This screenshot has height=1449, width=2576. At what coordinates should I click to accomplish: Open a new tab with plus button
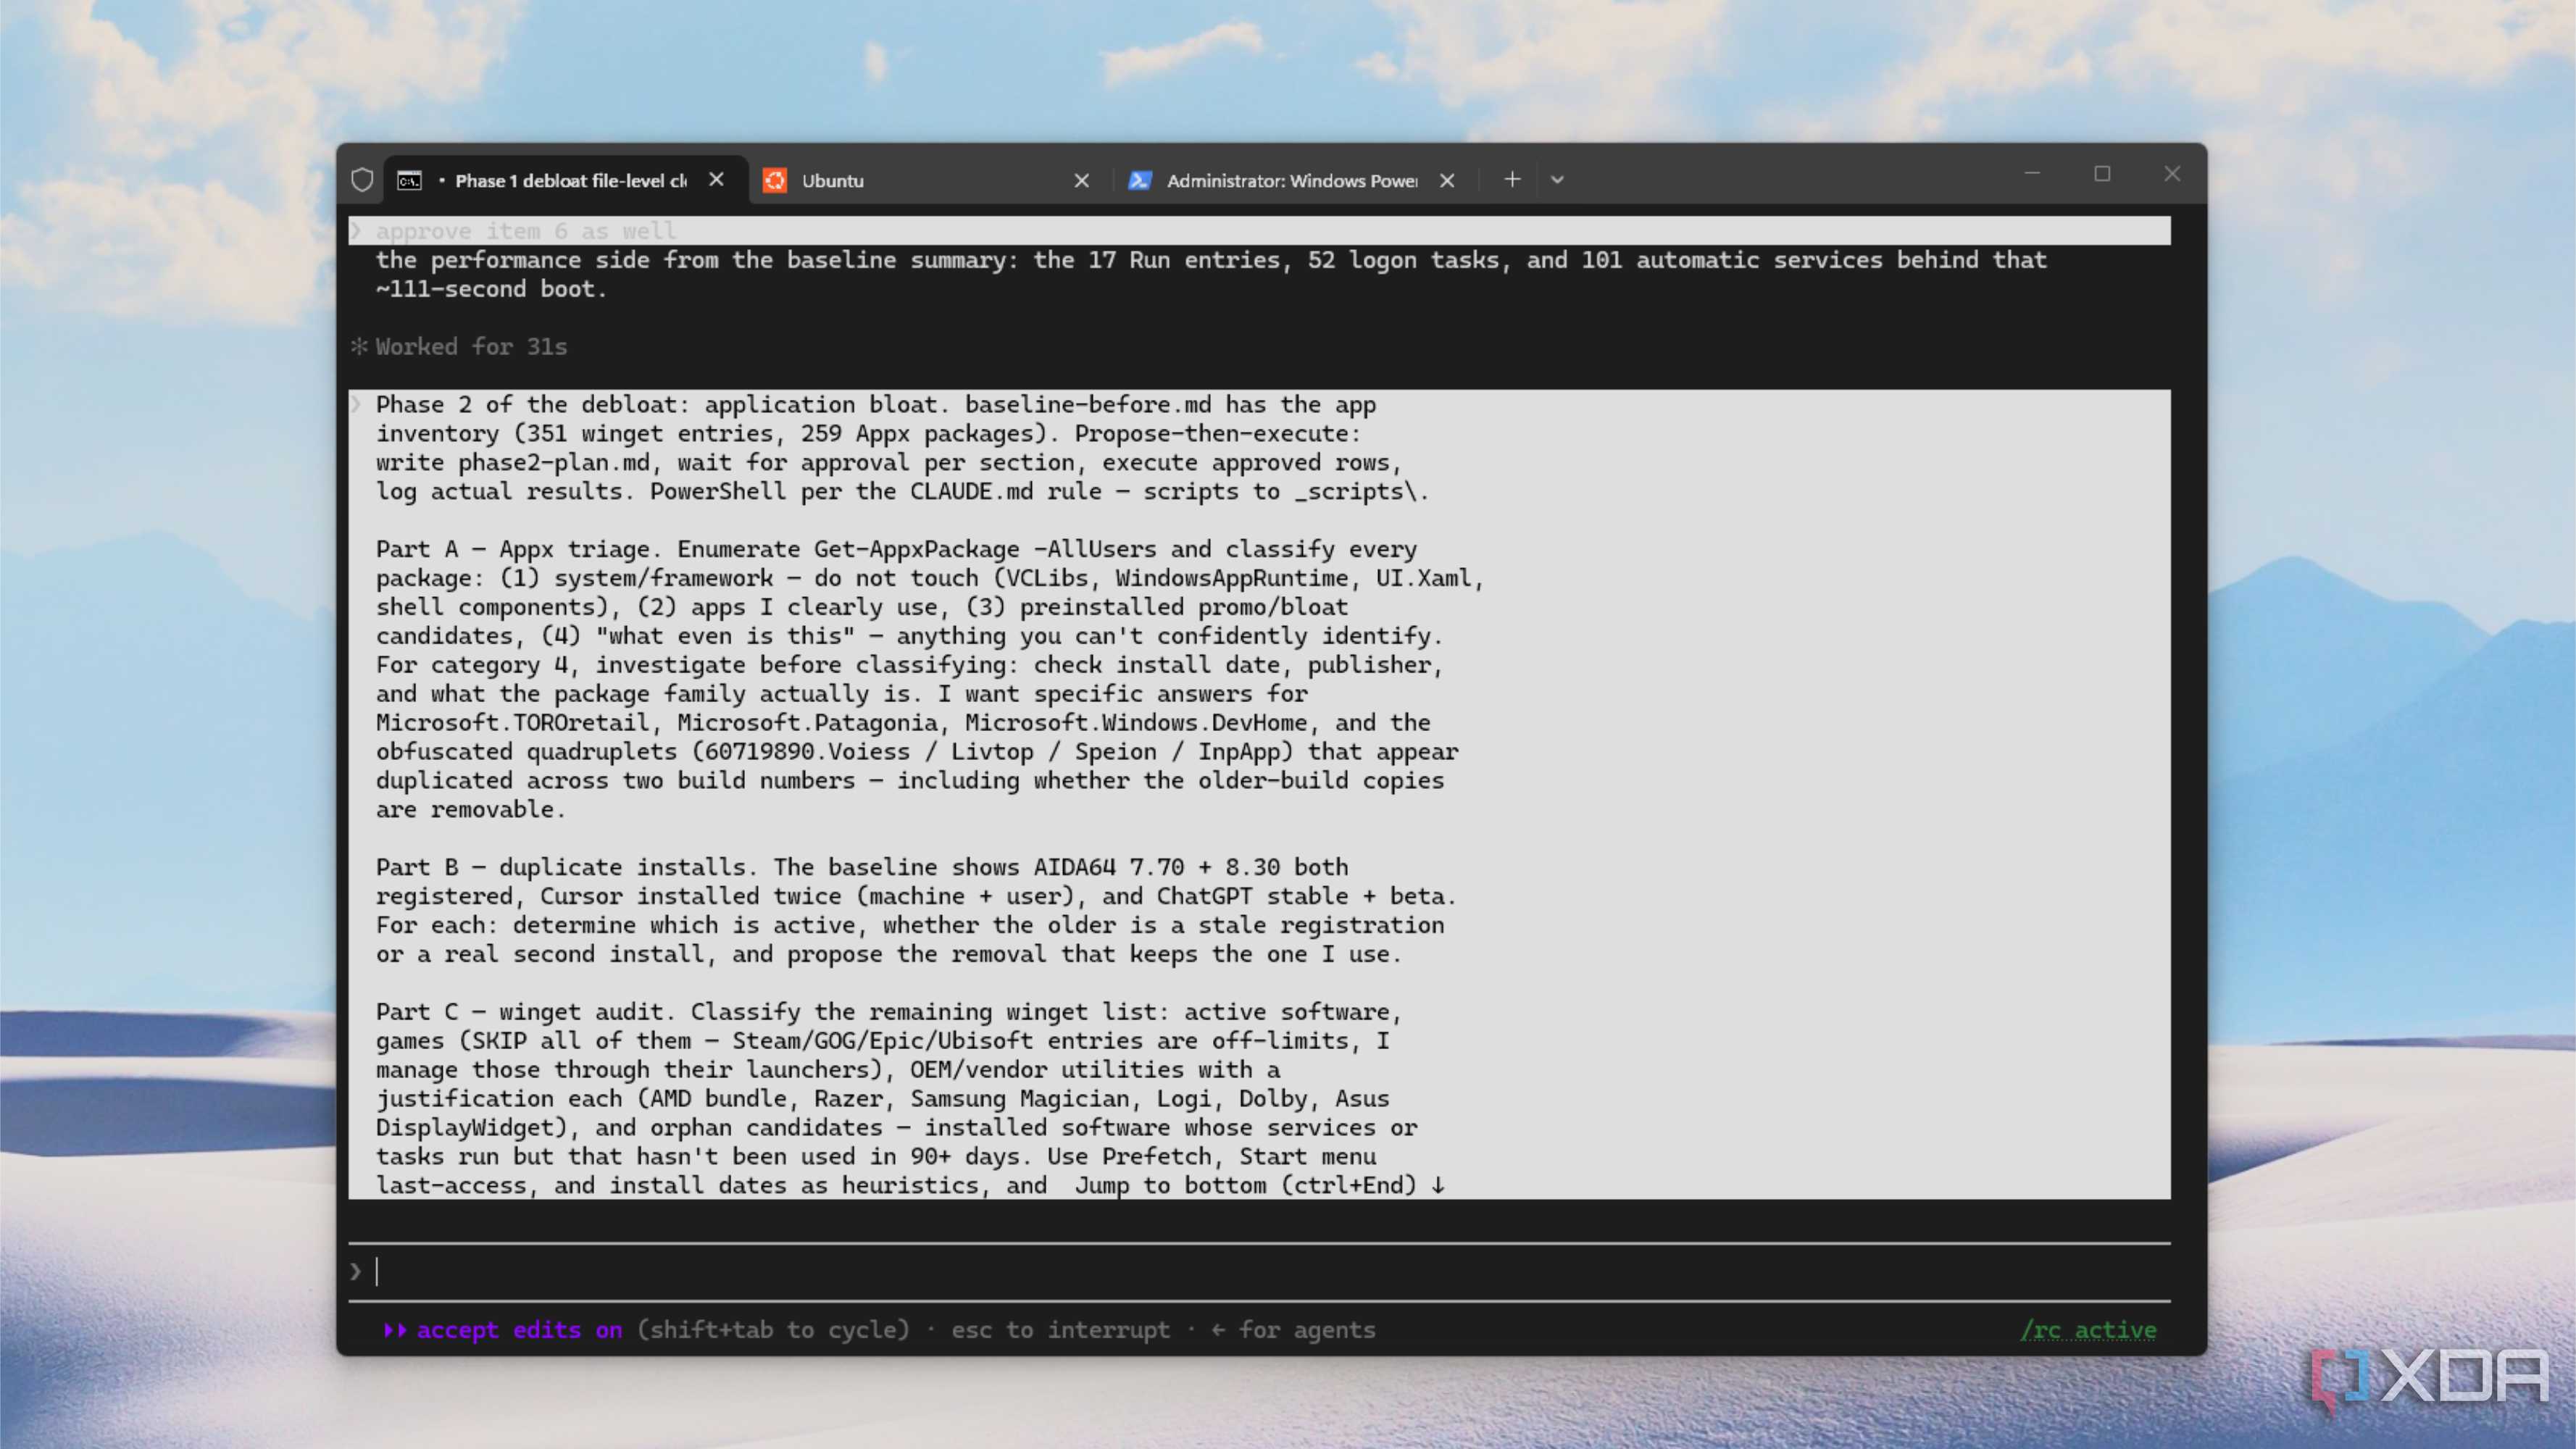[x=1512, y=180]
